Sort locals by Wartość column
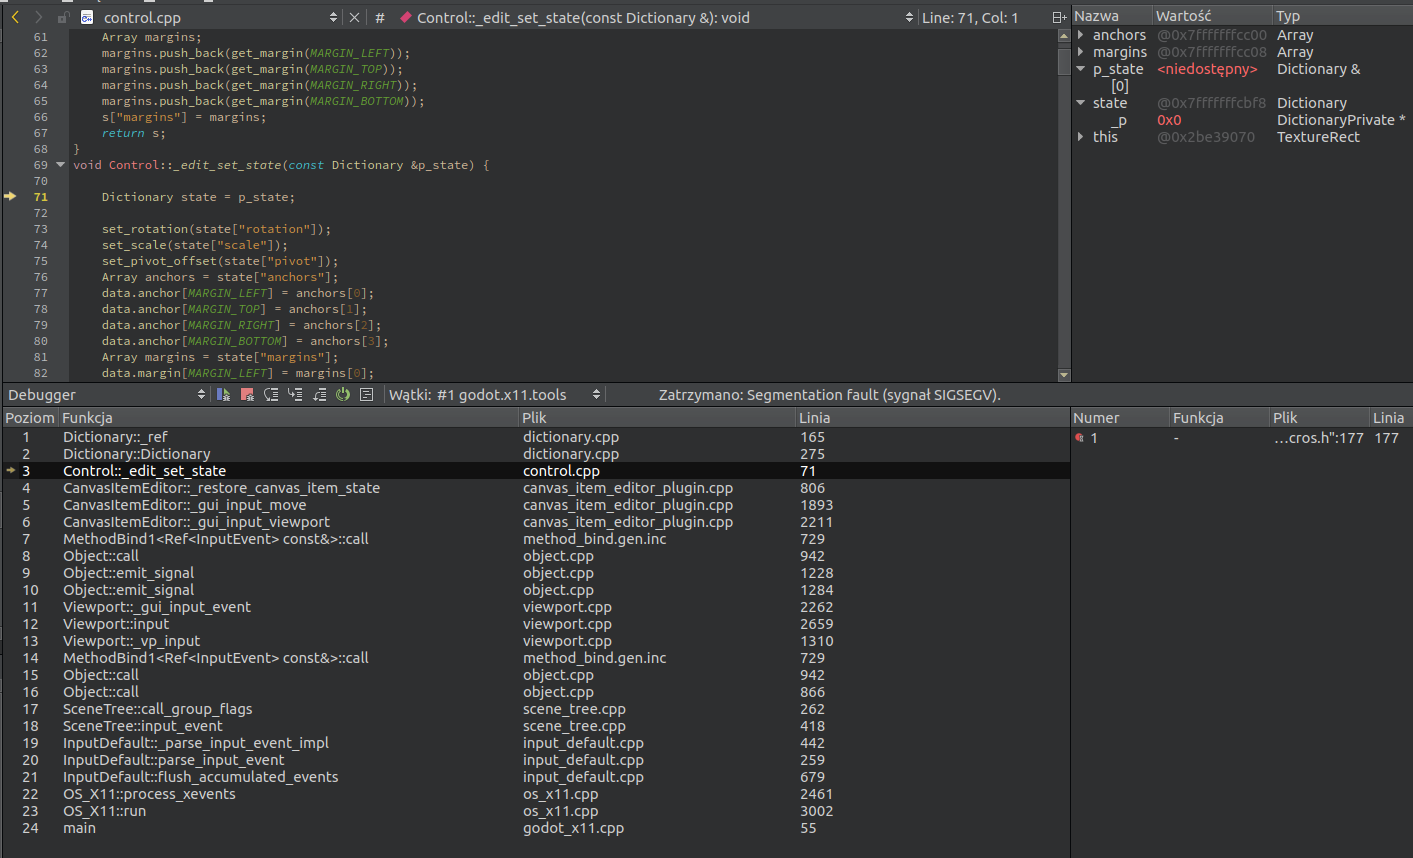Viewport: 1413px width, 858px height. 1213,15
